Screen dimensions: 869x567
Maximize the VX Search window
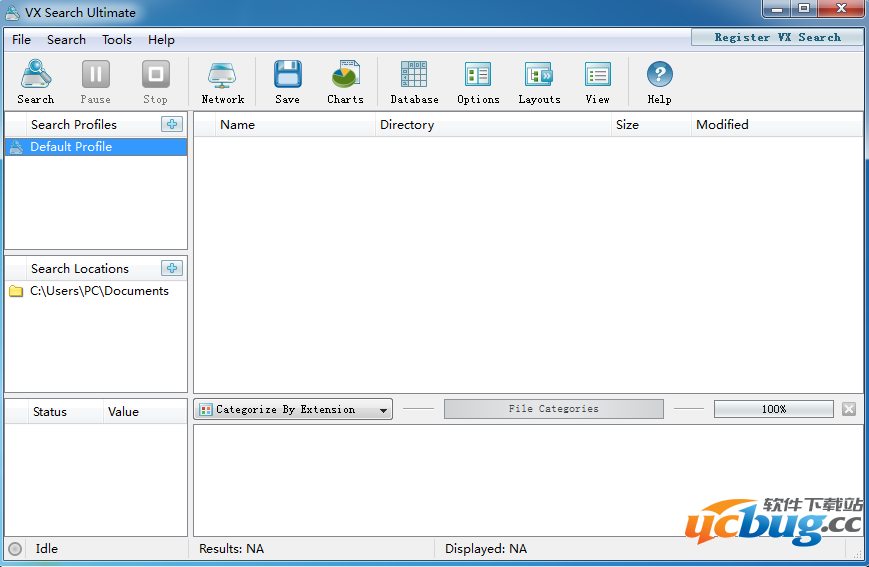pos(804,9)
